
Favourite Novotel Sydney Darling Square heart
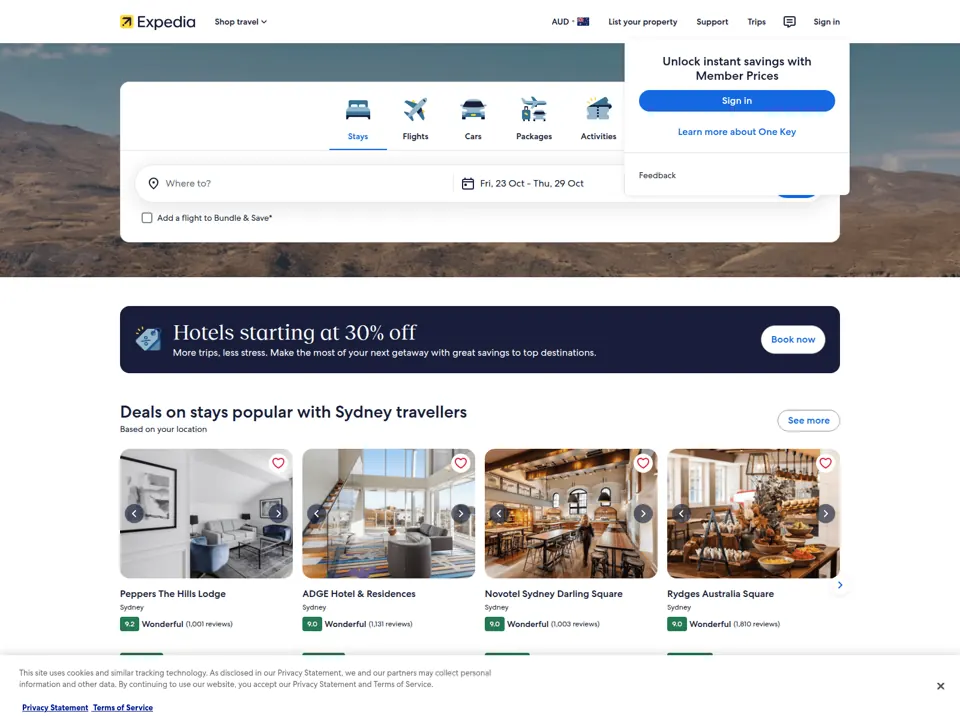(643, 463)
